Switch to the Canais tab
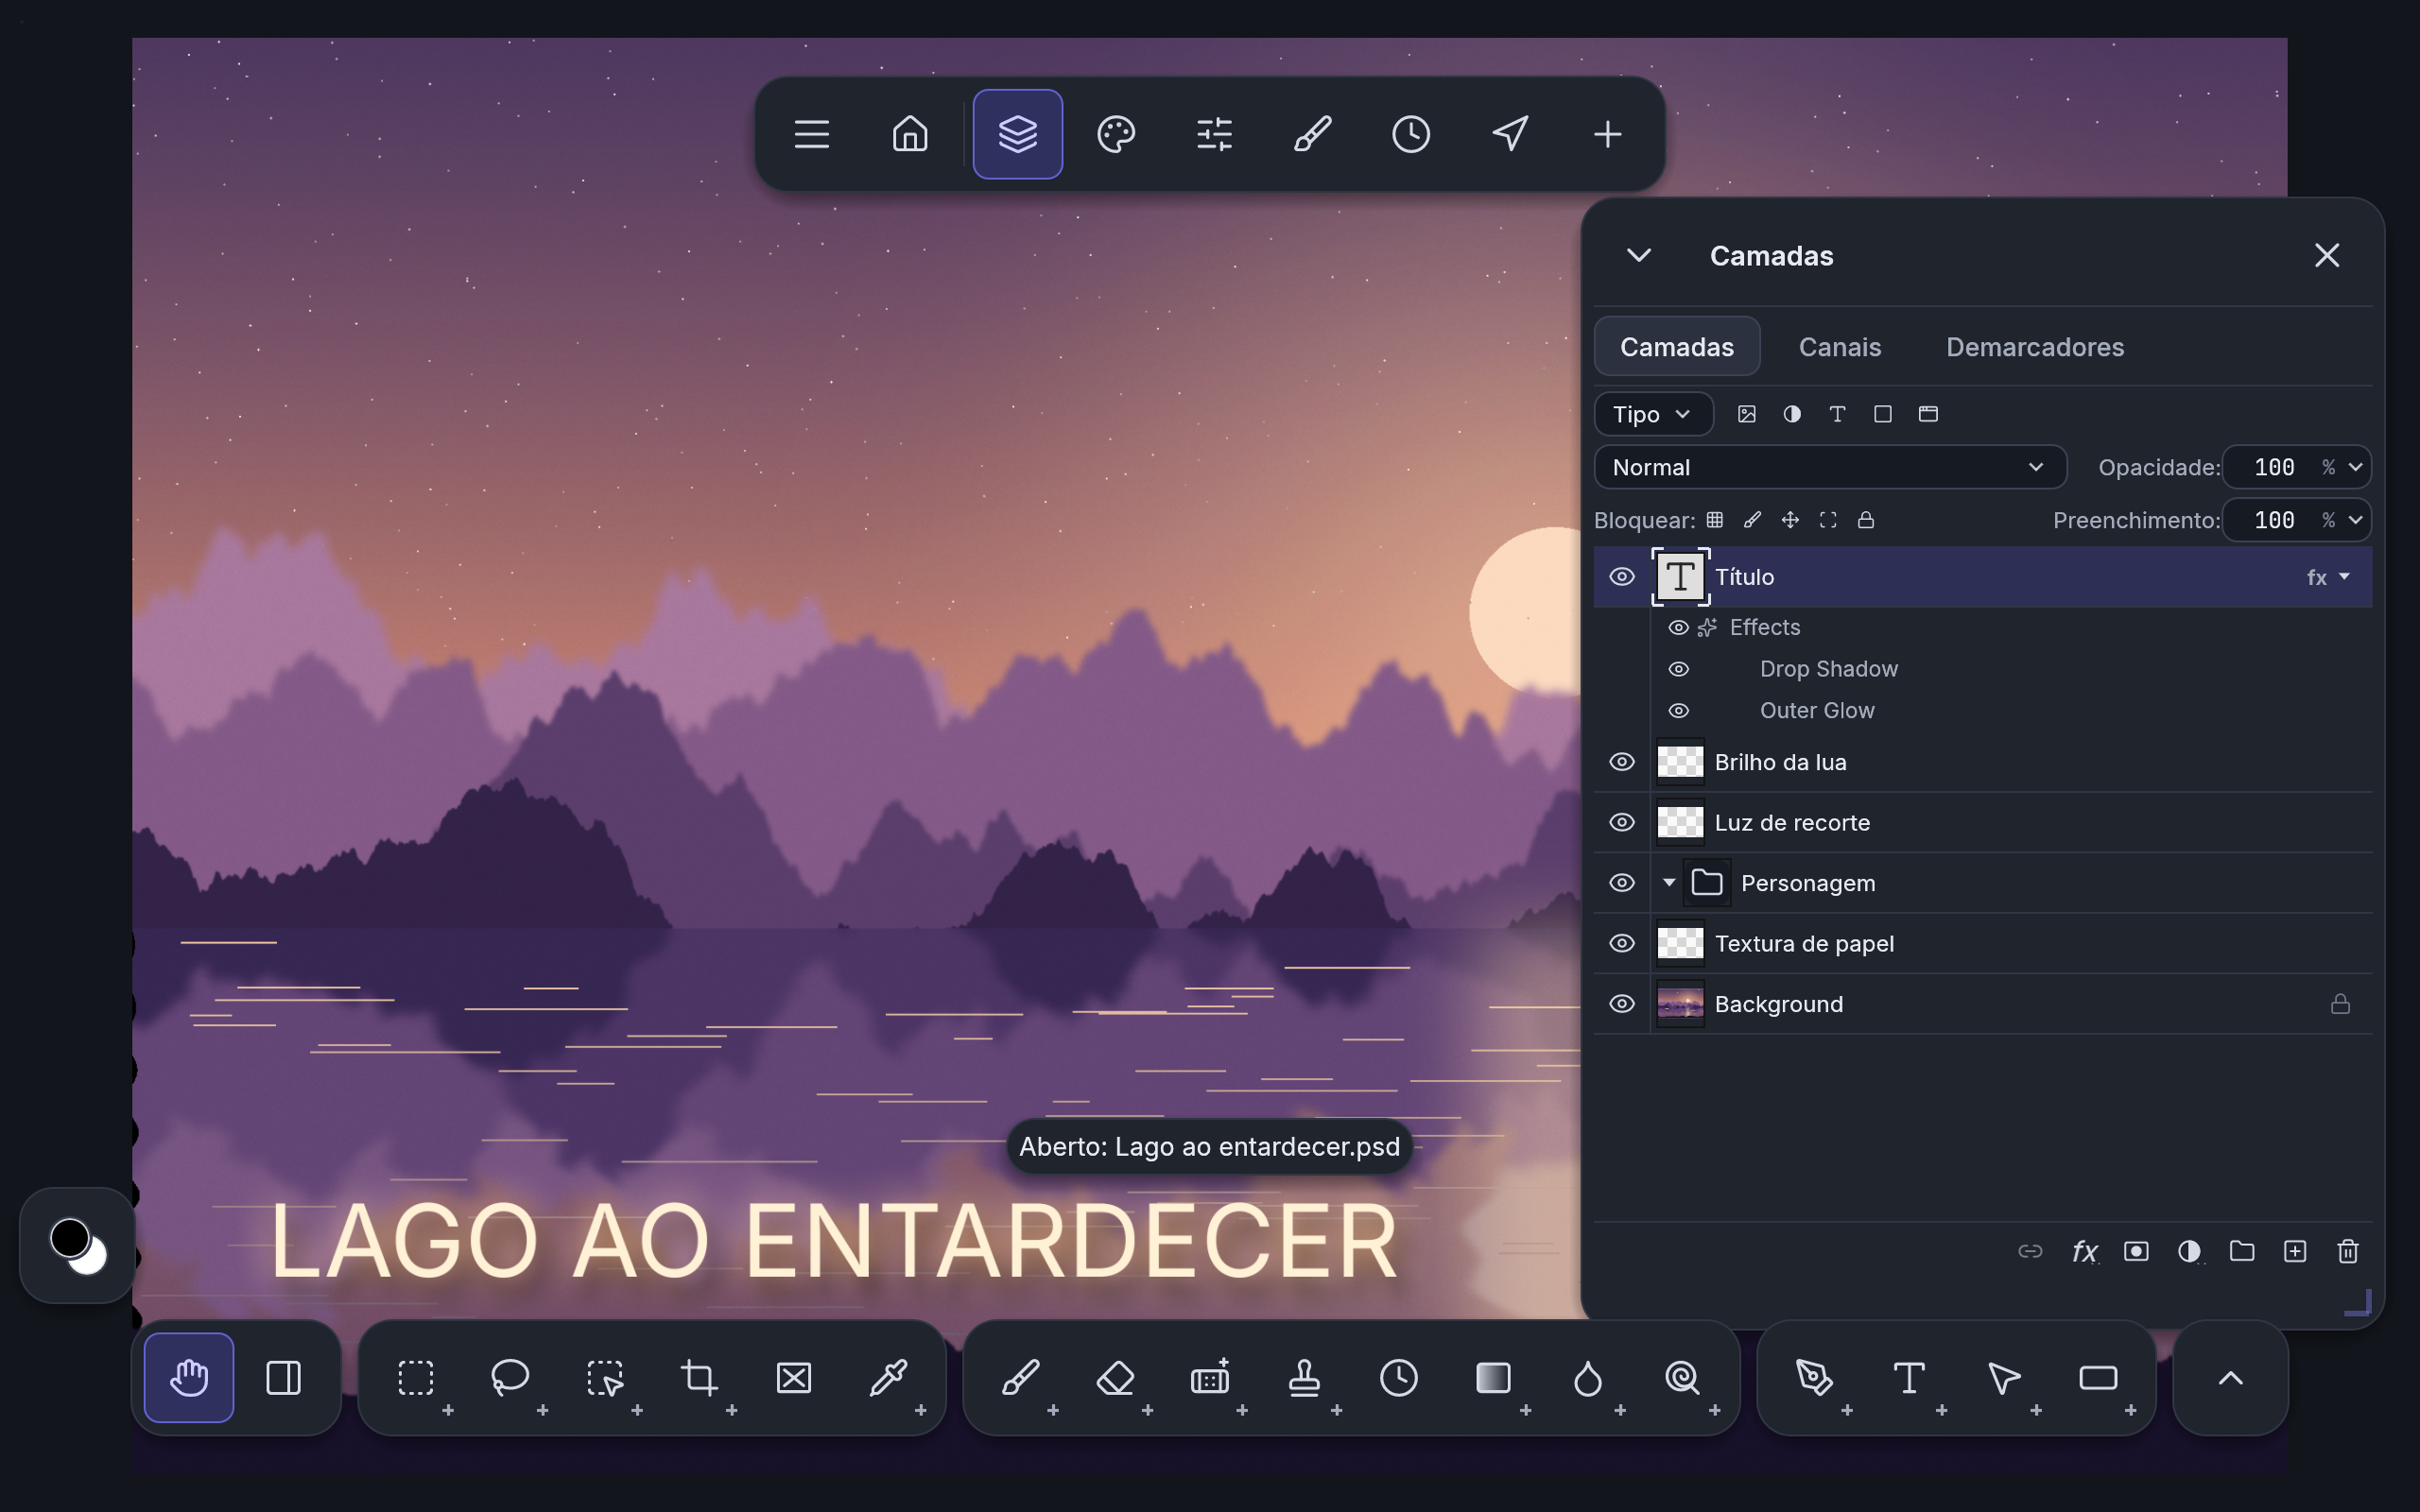 [1840, 347]
